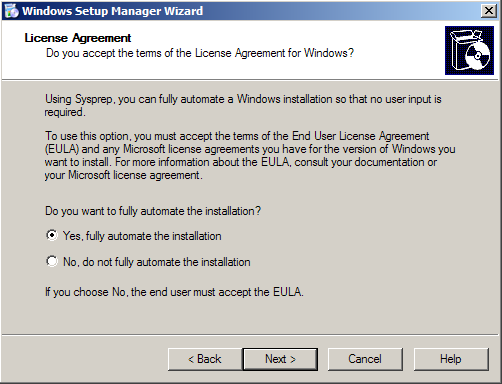This screenshot has width=502, height=384.
Task: Select the Yes radio button circle
Action: [52, 235]
